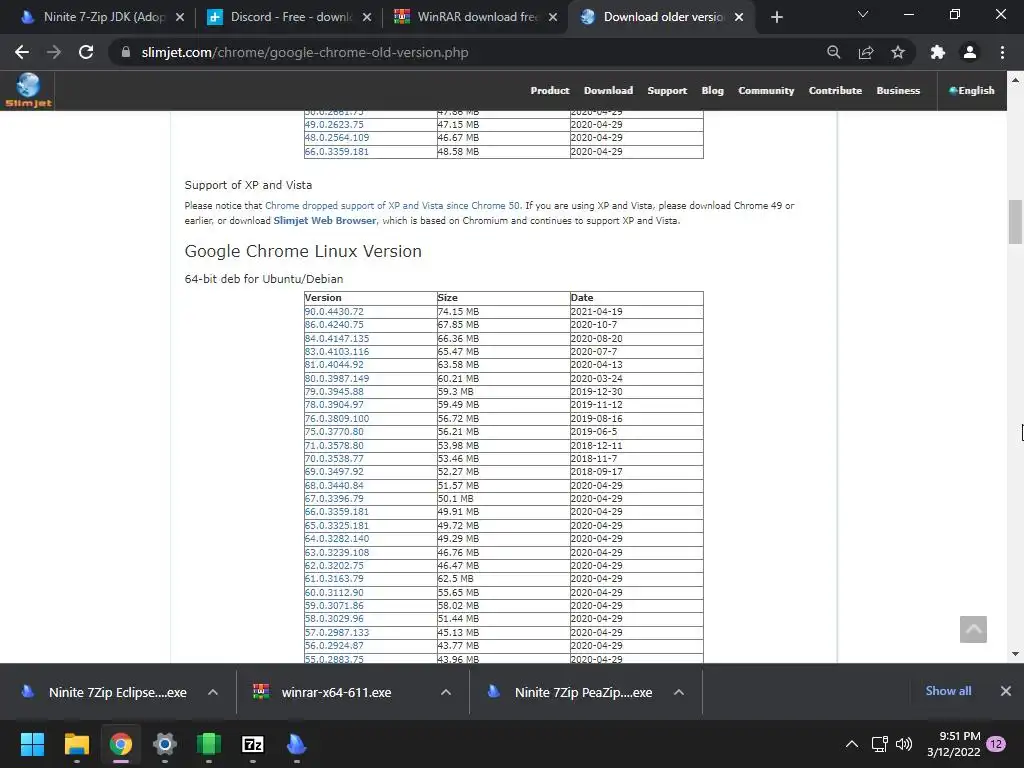Show all downloads
The height and width of the screenshot is (768, 1024).
[948, 691]
